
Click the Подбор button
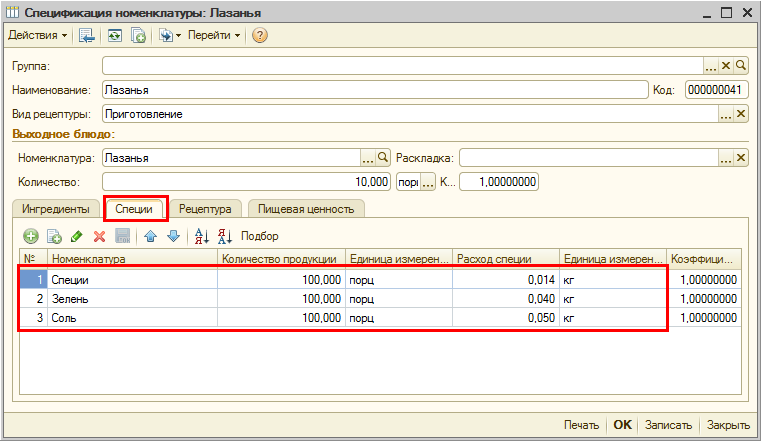[260, 236]
